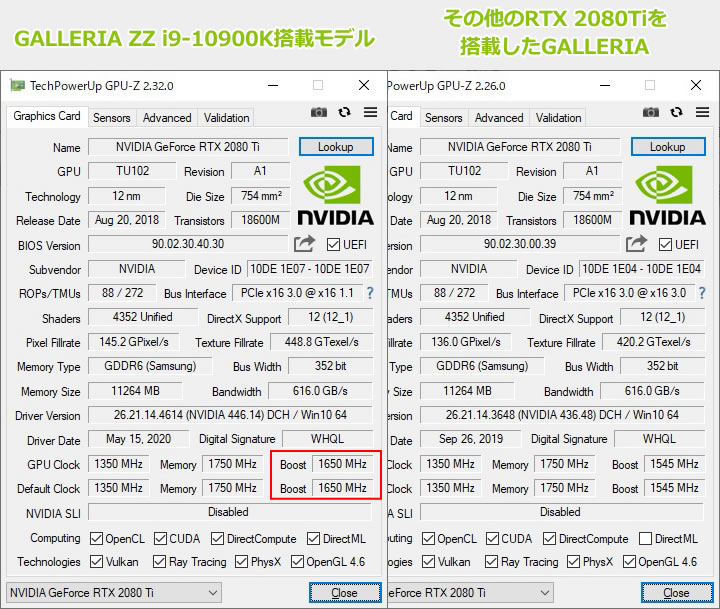Click the screenshot camera icon in left GPU-Z window
The image size is (720, 609).
319,112
